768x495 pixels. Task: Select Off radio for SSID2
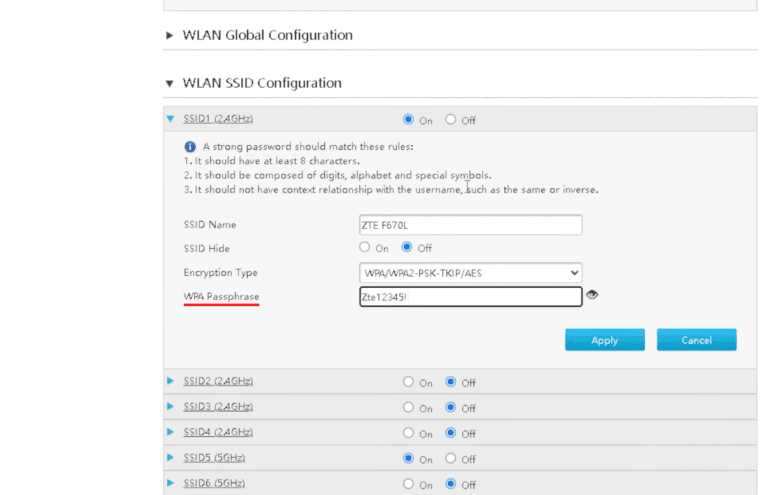[x=451, y=382]
